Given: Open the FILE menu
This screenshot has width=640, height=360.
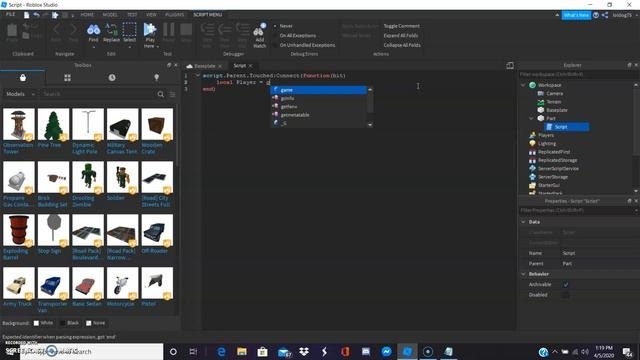Looking at the screenshot, I should (x=10, y=15).
